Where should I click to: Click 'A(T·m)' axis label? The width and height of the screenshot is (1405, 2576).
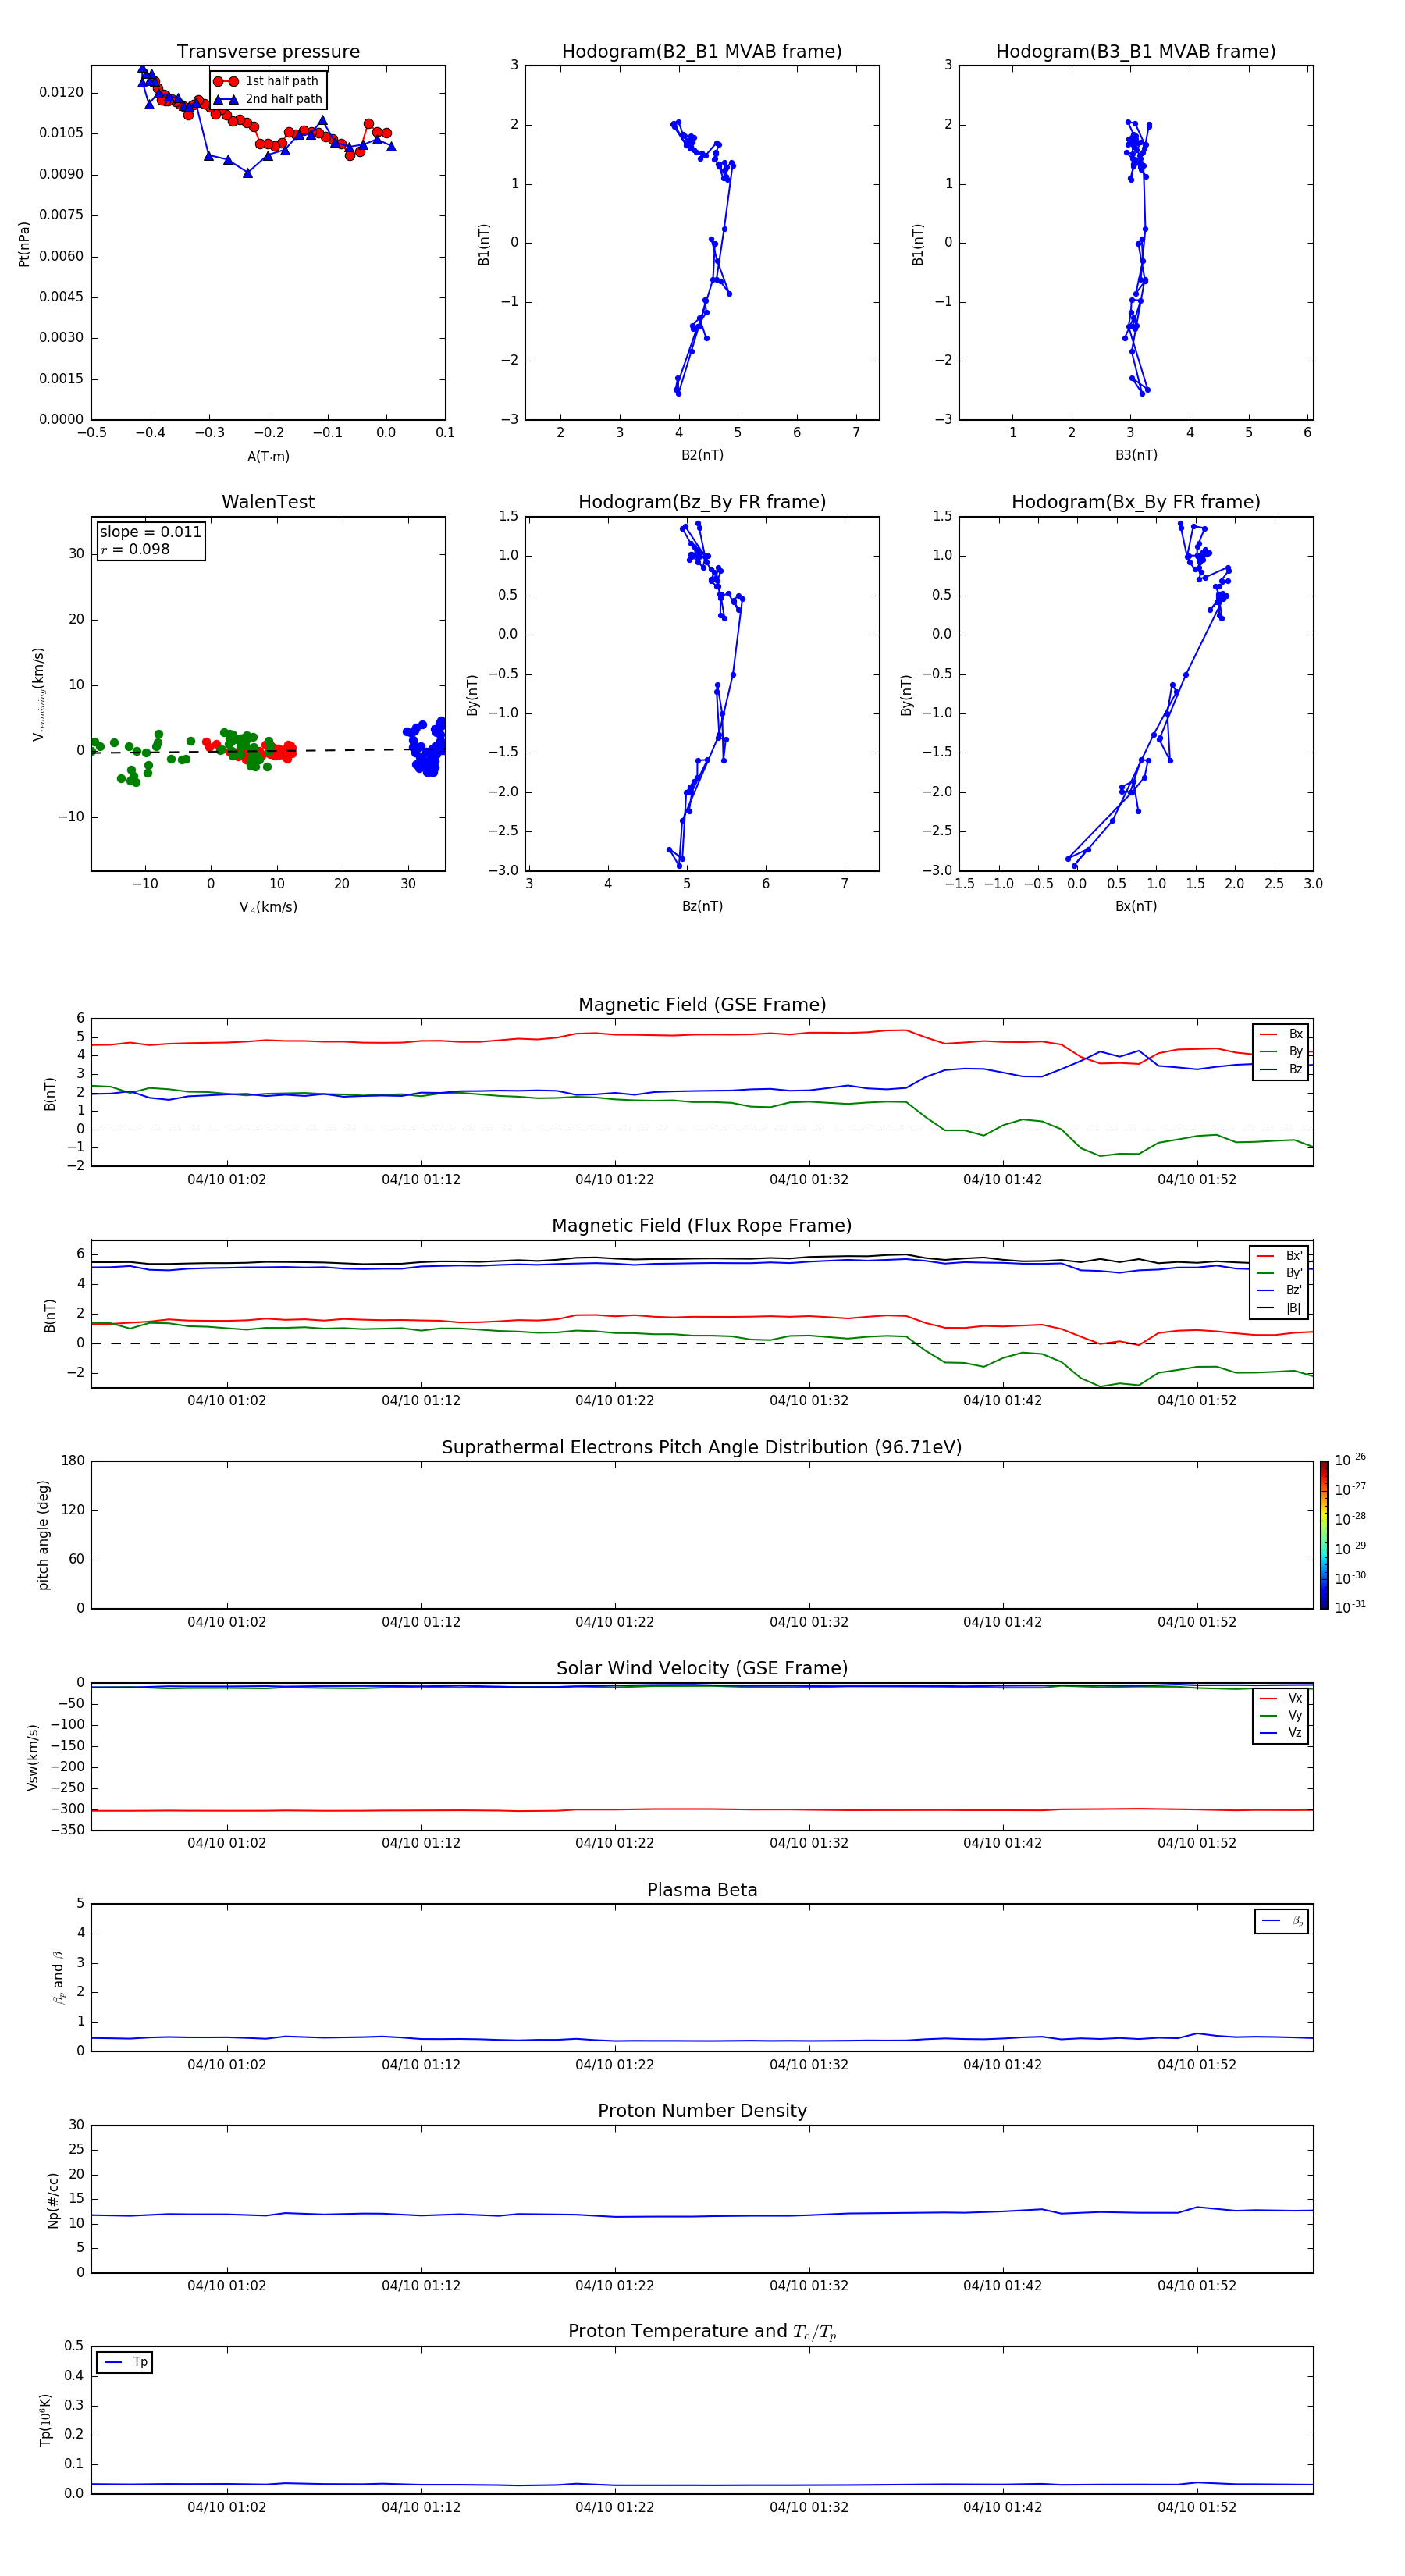(268, 456)
